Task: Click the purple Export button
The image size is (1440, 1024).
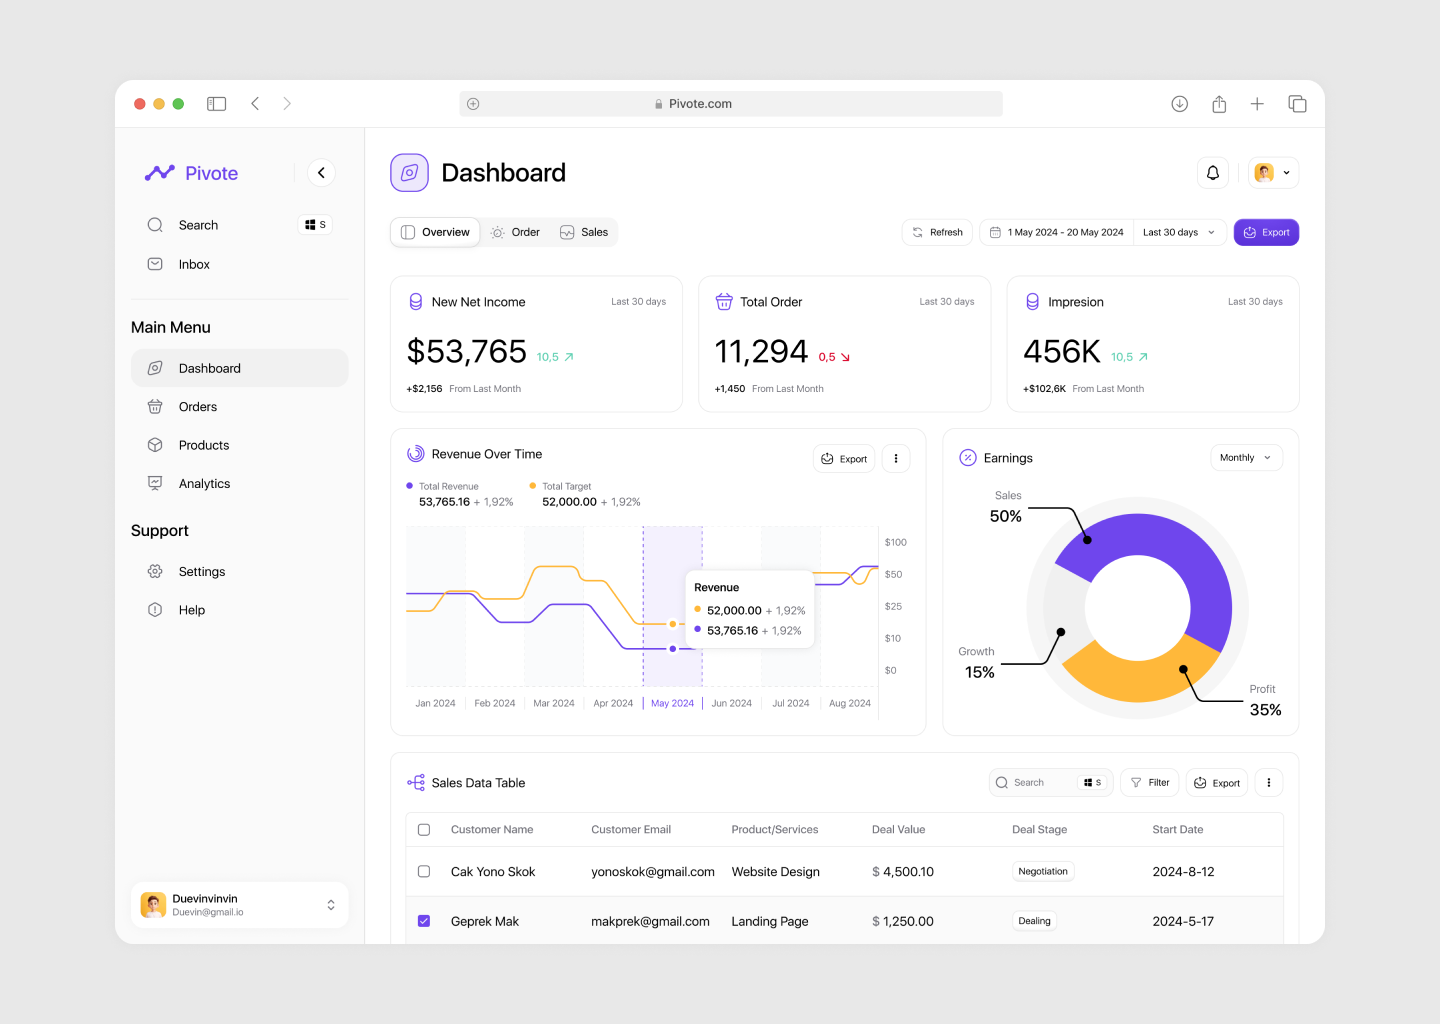Action: [x=1266, y=232]
